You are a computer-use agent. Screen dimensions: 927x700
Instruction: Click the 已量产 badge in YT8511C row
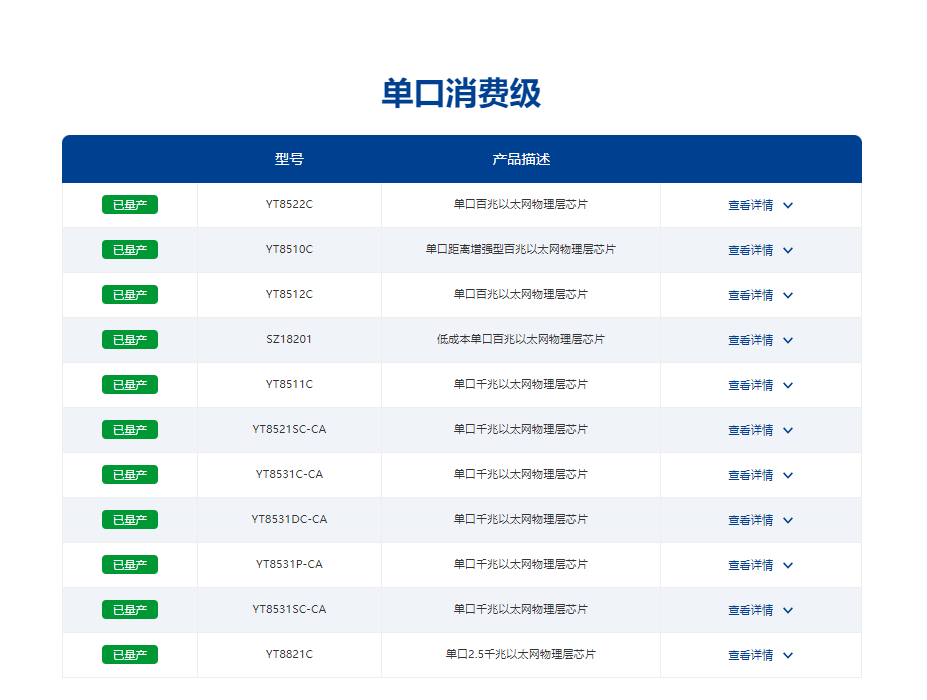click(x=130, y=384)
